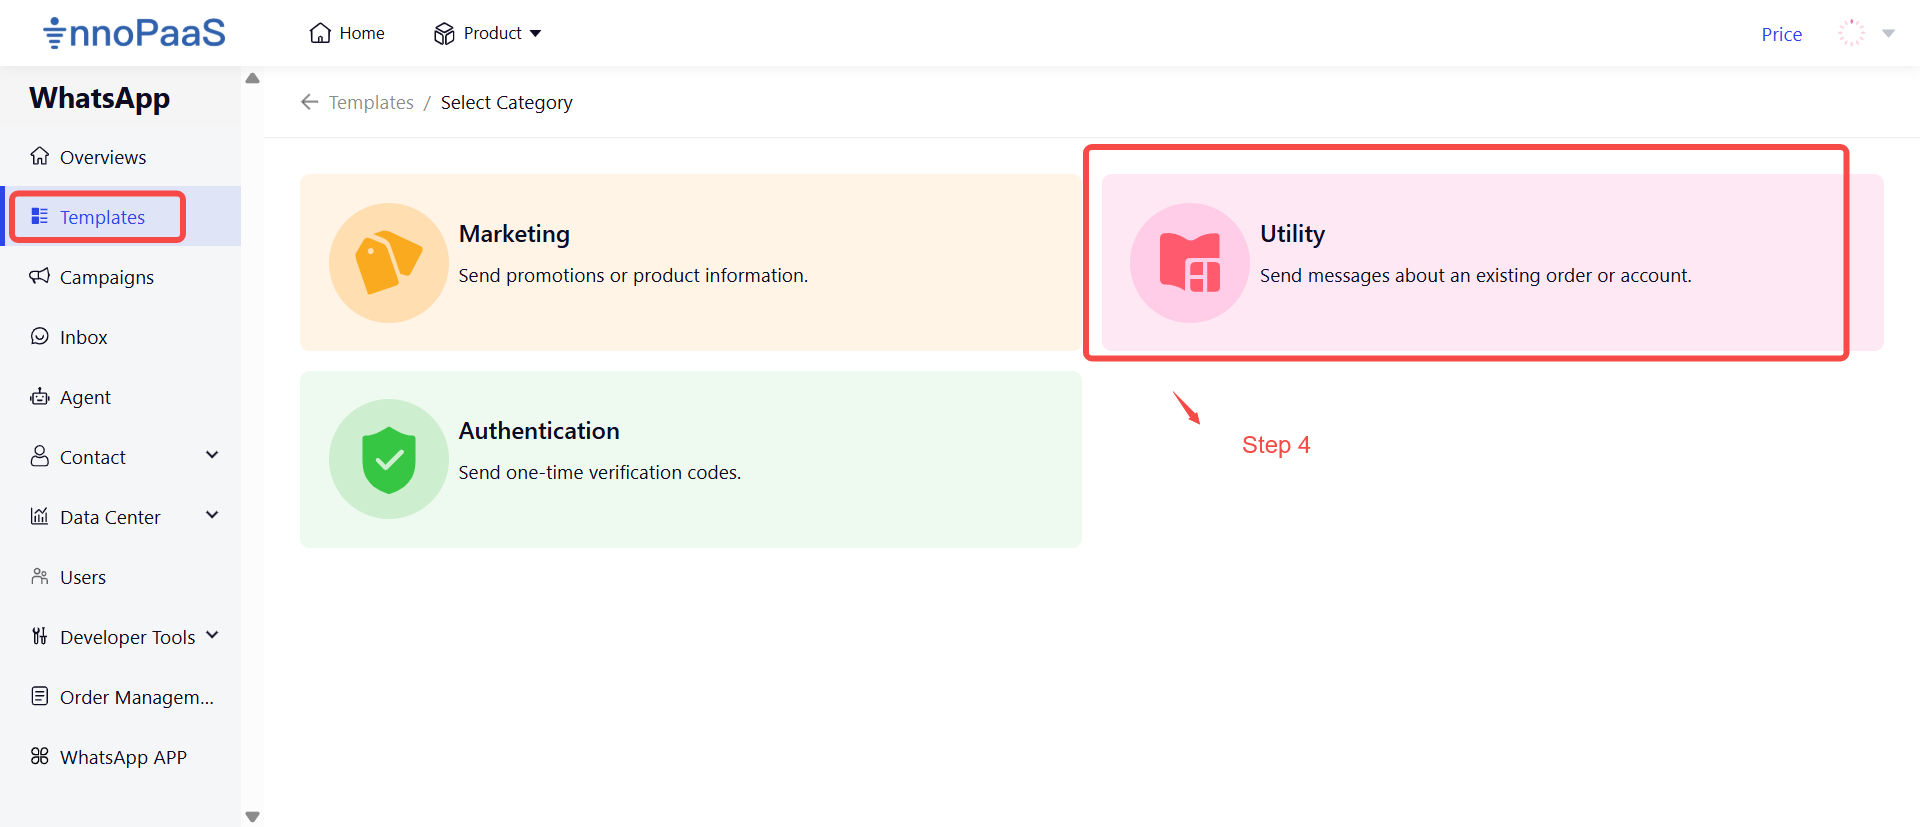Open Order Management in the sidebar
Image resolution: width=1920 pixels, height=827 pixels.
click(137, 697)
